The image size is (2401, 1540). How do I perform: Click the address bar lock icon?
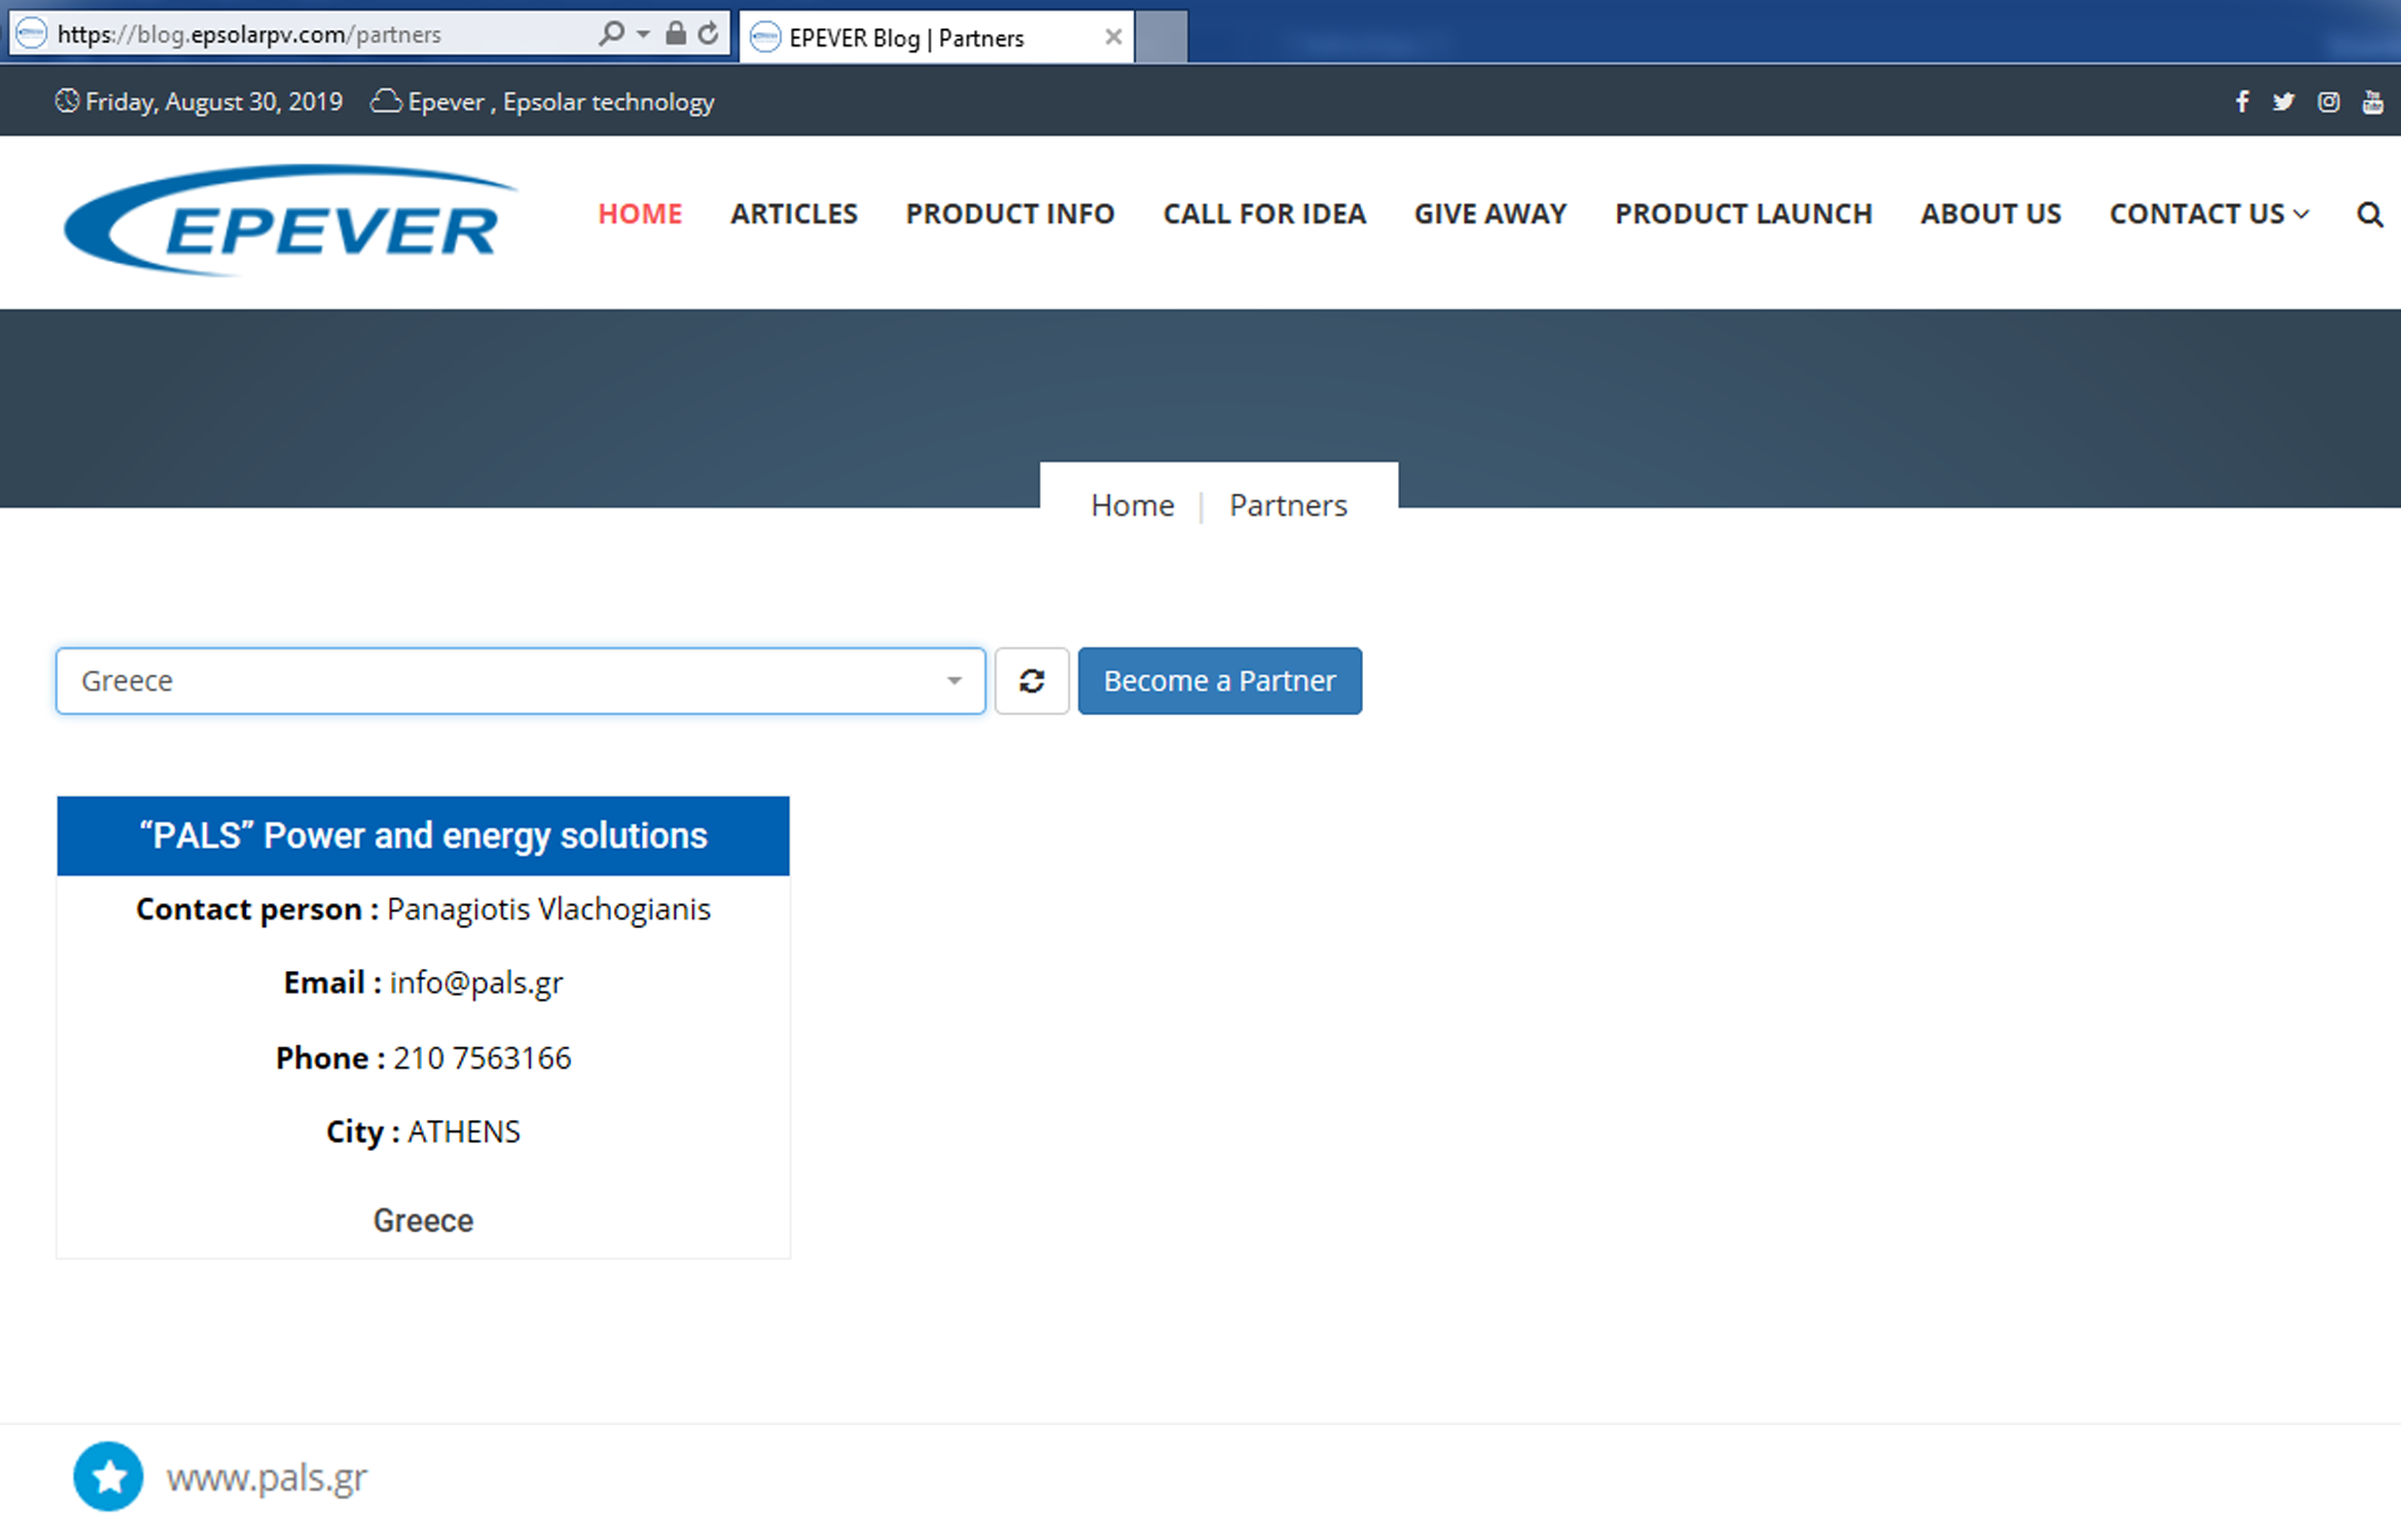676,34
